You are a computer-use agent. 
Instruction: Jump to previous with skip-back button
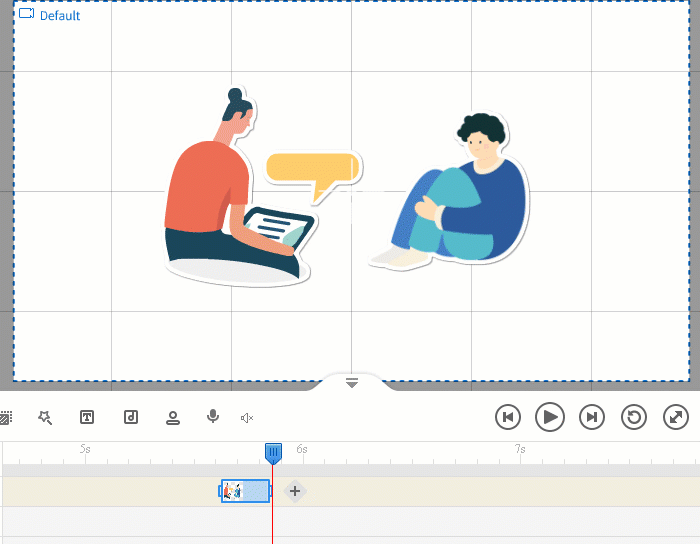508,417
